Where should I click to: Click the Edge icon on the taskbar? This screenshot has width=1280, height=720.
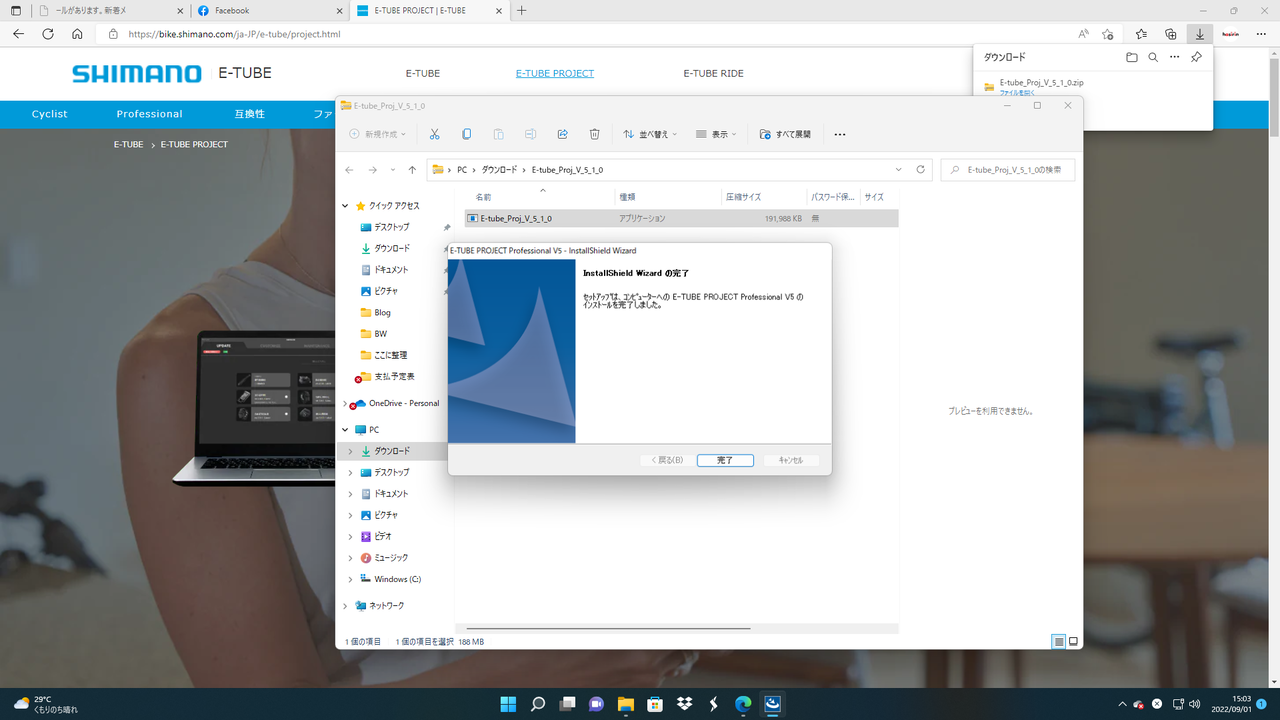coord(743,704)
